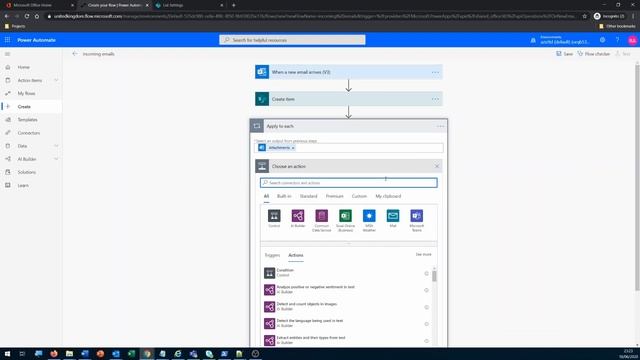Open notifications bell icon
Screen dimensions: 640x360
coord(533,40)
